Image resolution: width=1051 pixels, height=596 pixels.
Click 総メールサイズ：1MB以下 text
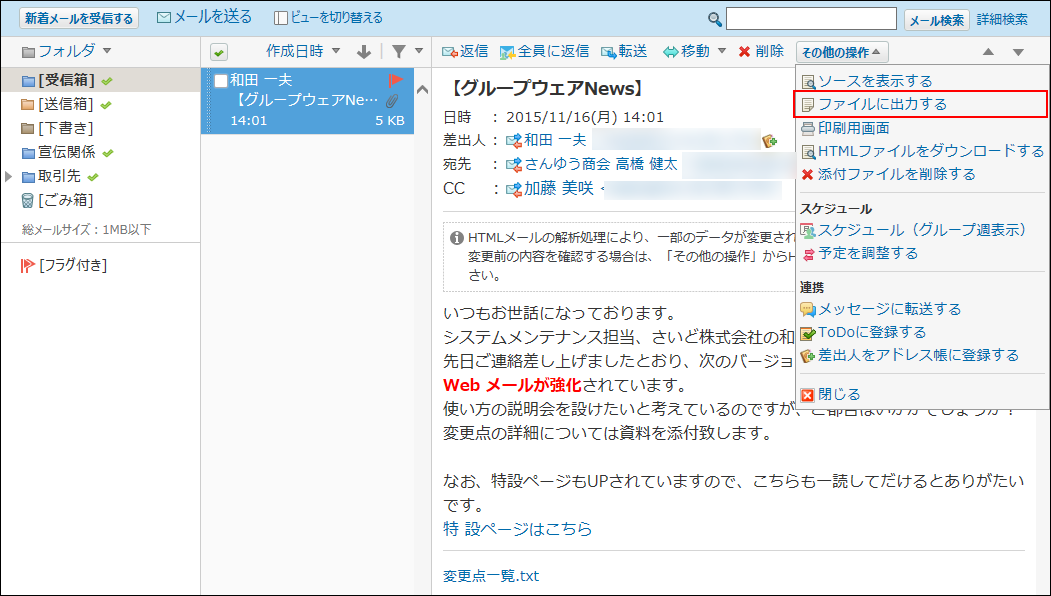[86, 229]
